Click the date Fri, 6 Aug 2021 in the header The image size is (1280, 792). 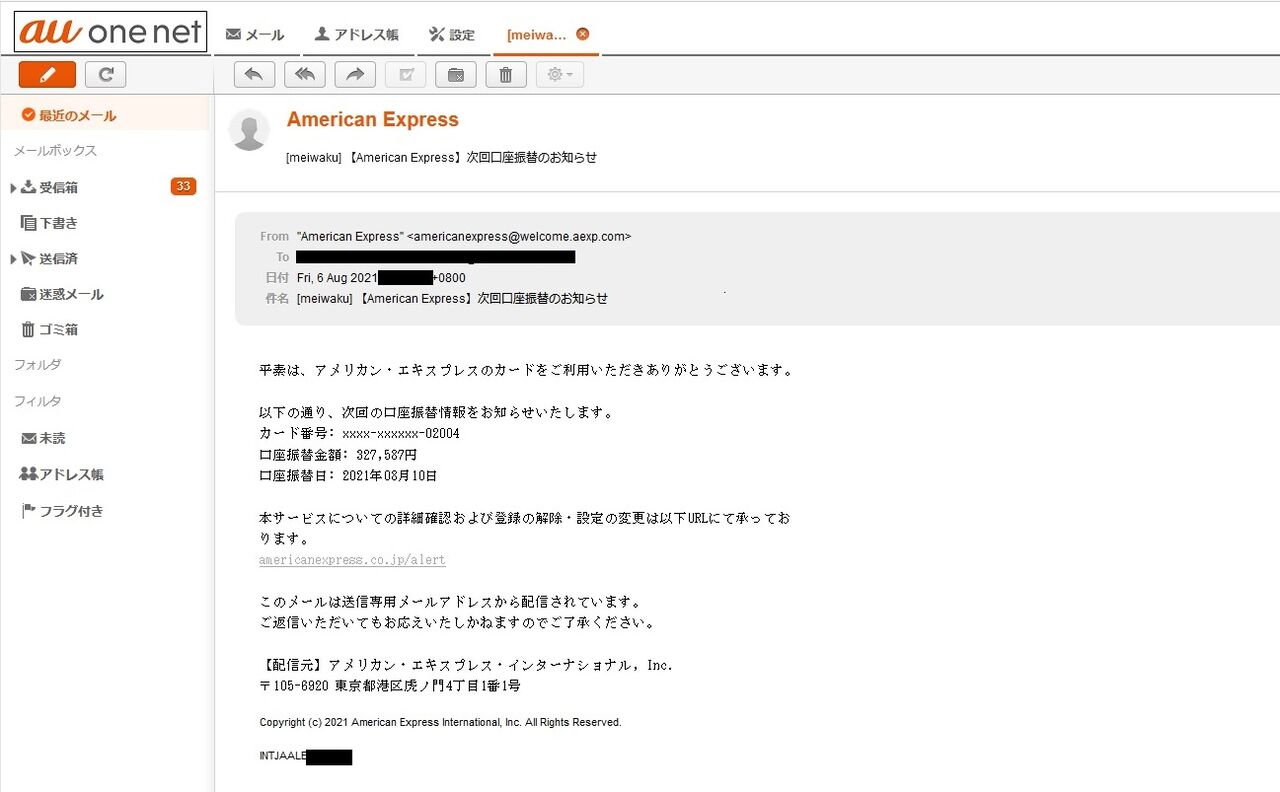pyautogui.click(x=337, y=277)
